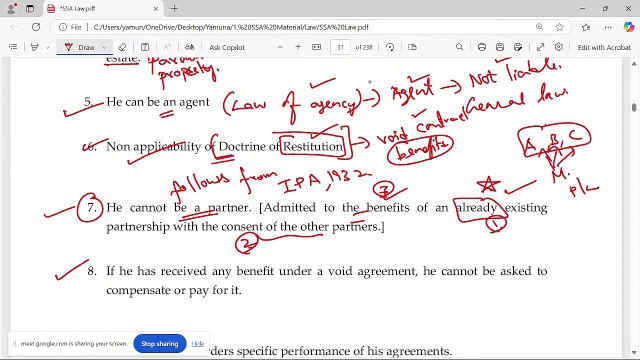Click 'meet.google.com is sharing your screen.' text
The width and height of the screenshot is (640, 360).
coord(74,344)
